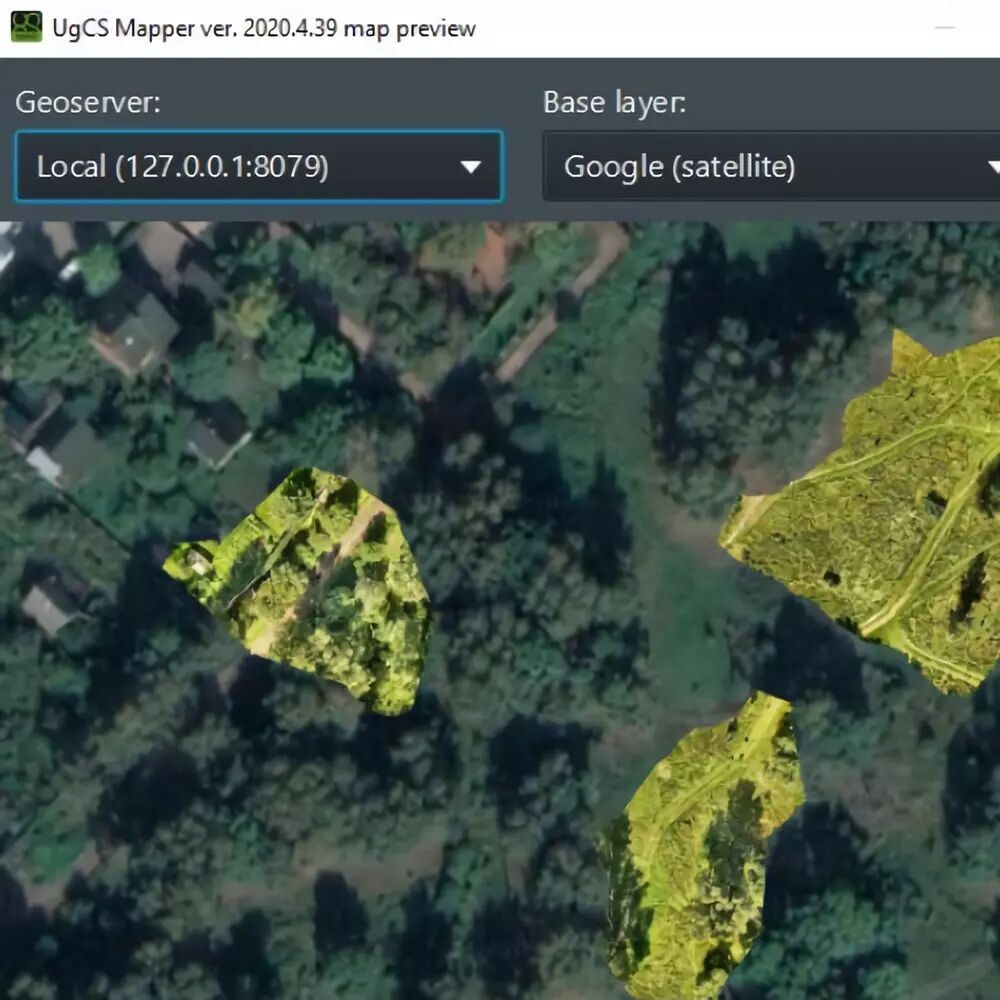Image resolution: width=1000 pixels, height=1000 pixels.
Task: Click the 'Geoserver:' label
Action: [x=88, y=102]
